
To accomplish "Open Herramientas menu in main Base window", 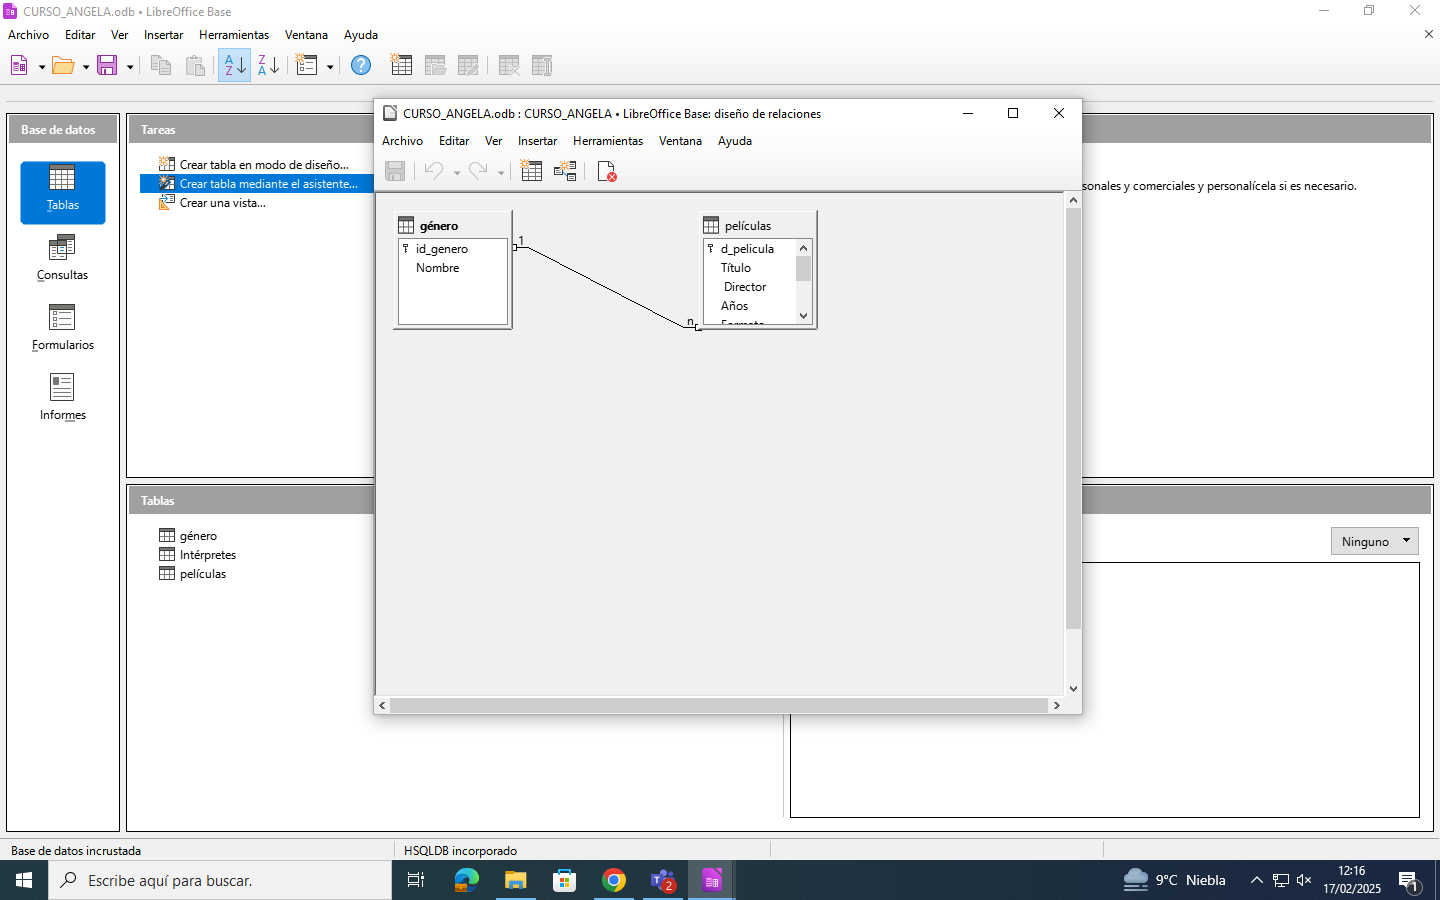I will click(234, 35).
